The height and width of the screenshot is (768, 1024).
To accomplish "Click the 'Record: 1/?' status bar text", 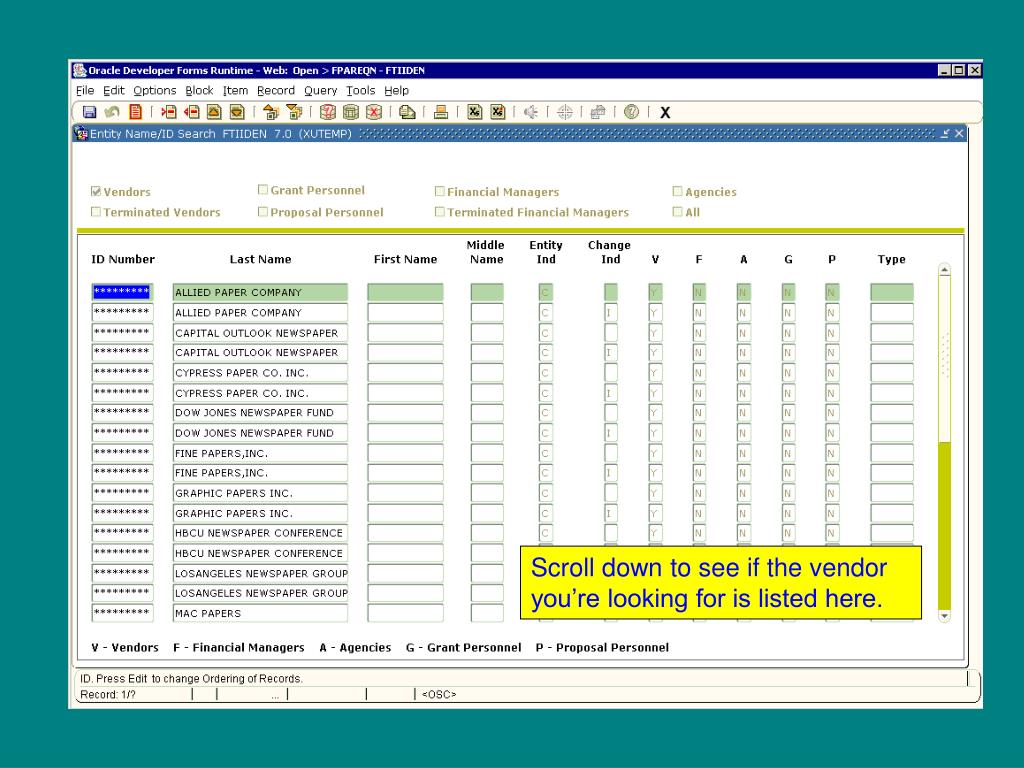I will [x=108, y=694].
